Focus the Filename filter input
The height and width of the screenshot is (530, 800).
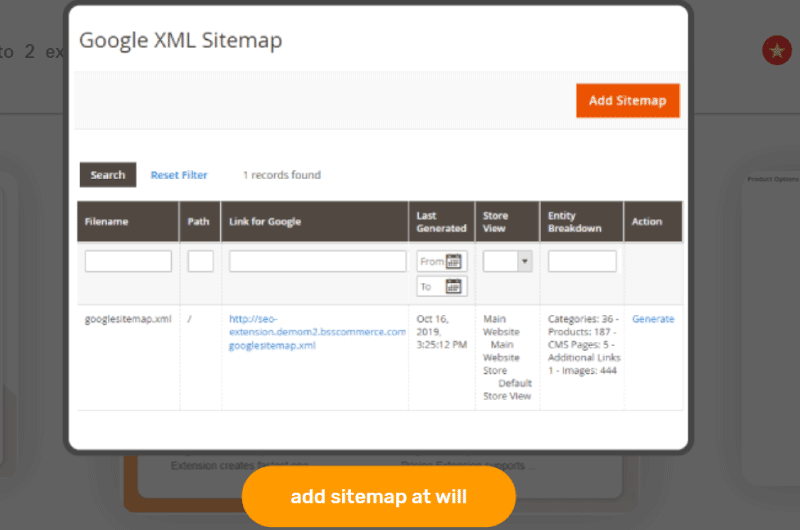[128, 261]
